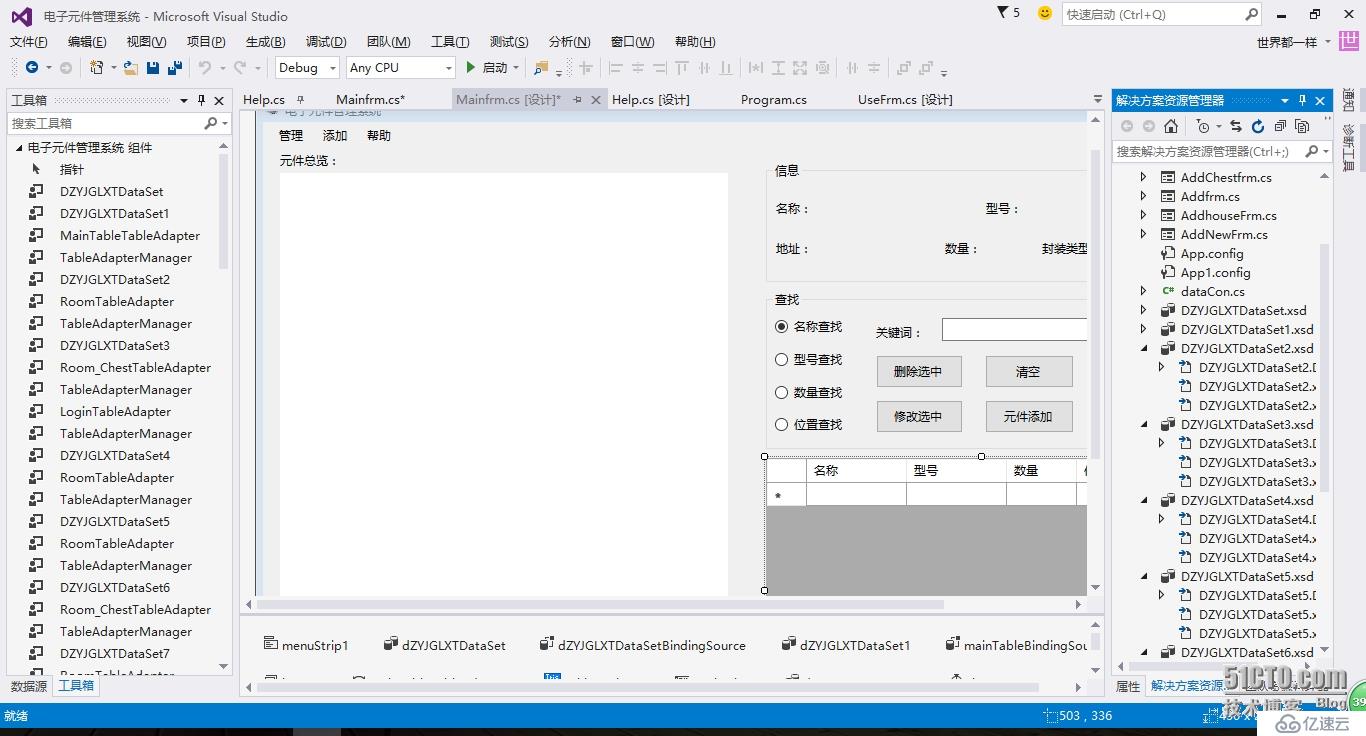
Task: Click the Navigate Backward arrow in toolbar
Action: coord(32,68)
